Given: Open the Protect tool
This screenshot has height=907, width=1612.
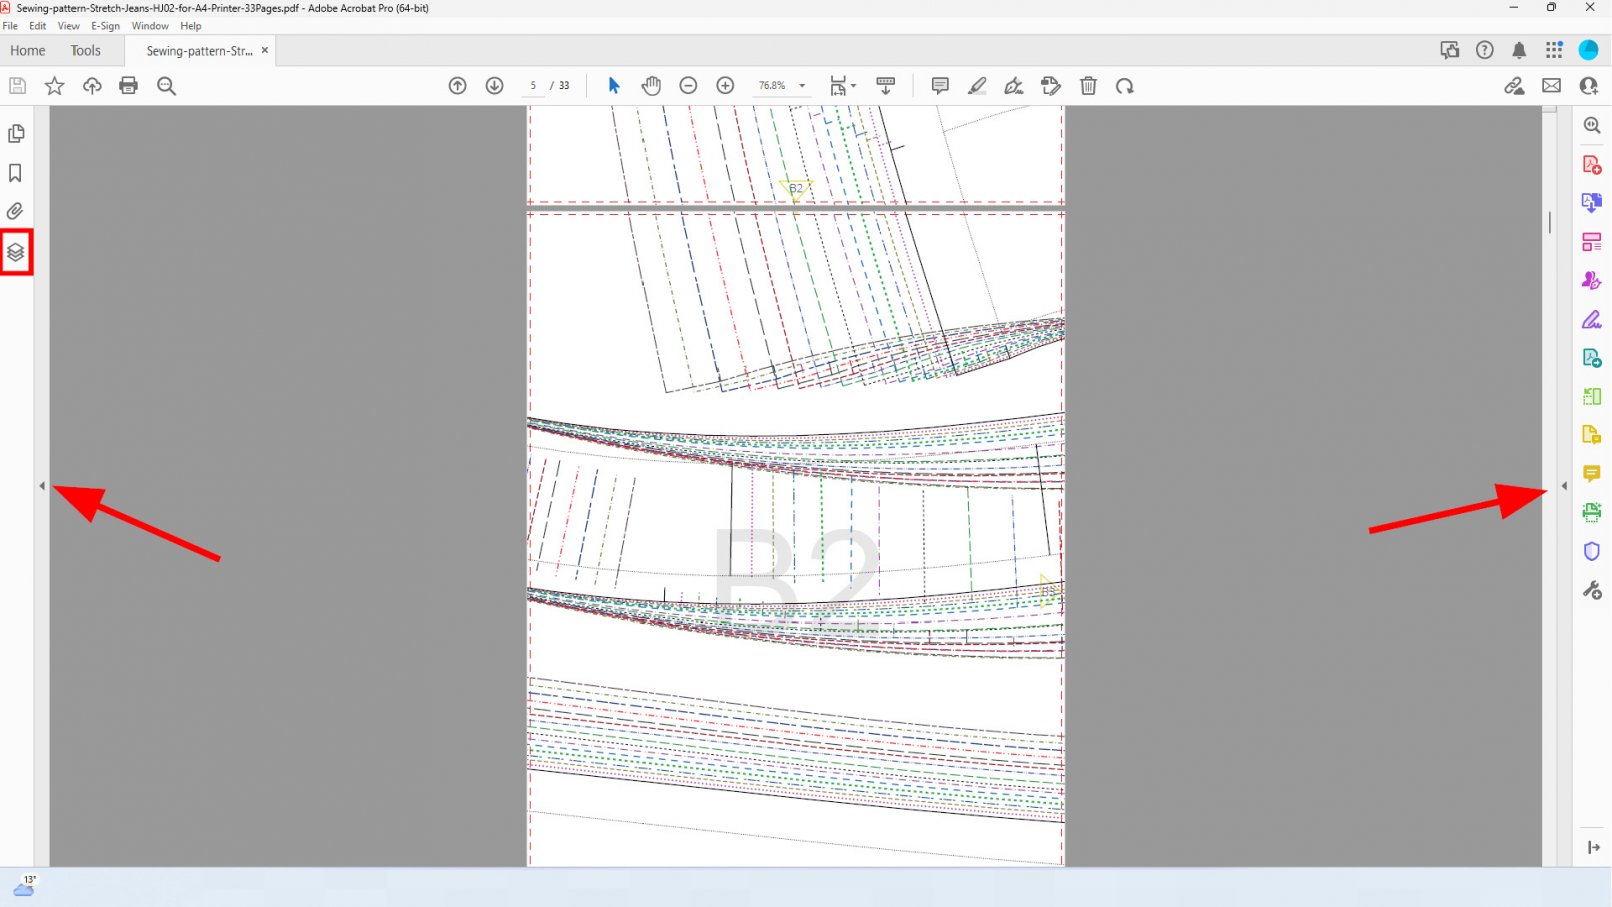Looking at the screenshot, I should tap(1592, 550).
